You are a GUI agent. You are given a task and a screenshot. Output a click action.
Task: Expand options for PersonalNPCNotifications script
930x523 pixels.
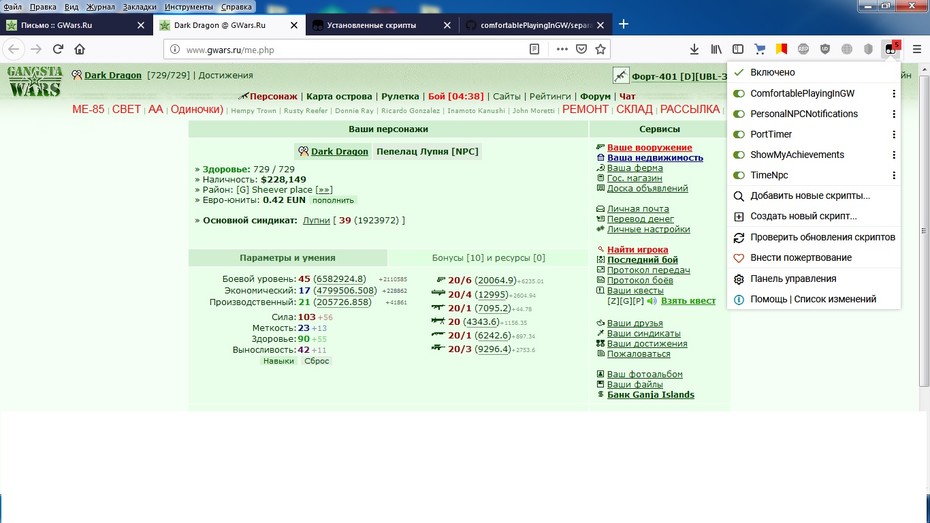click(894, 114)
